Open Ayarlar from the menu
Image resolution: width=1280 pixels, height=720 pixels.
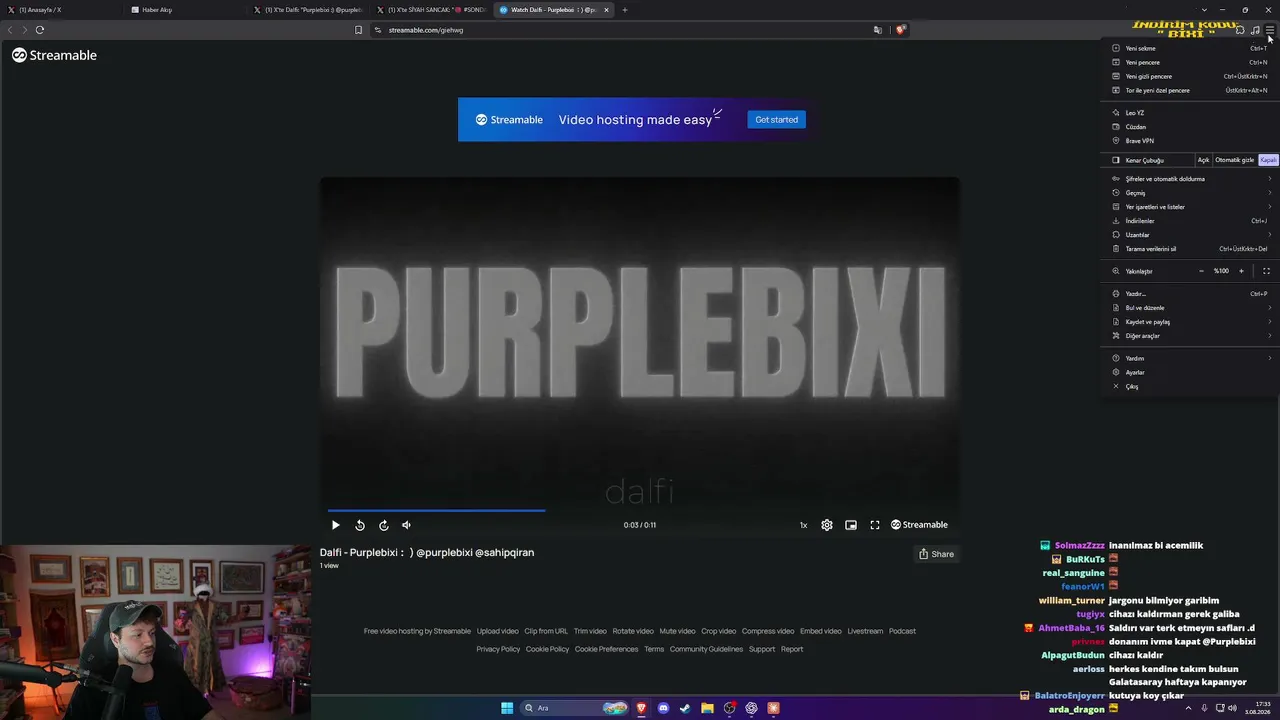[1190, 372]
